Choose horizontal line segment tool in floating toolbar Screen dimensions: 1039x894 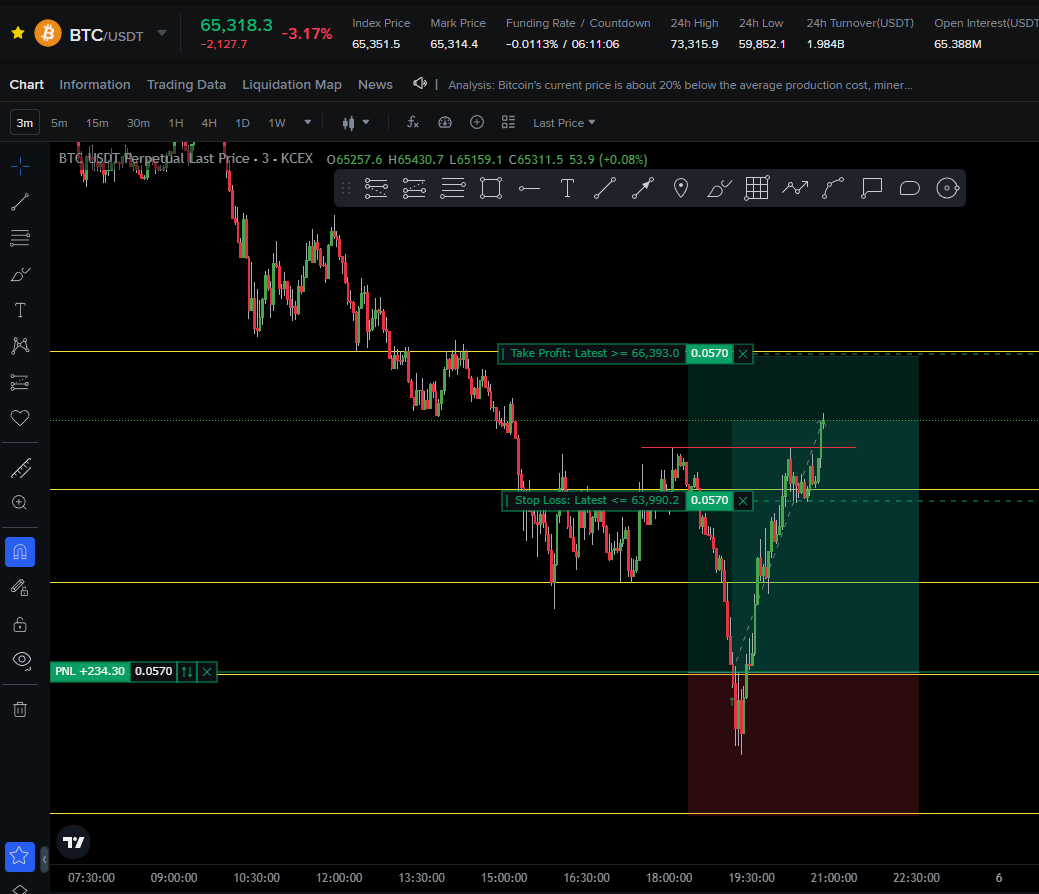pyautogui.click(x=529, y=188)
